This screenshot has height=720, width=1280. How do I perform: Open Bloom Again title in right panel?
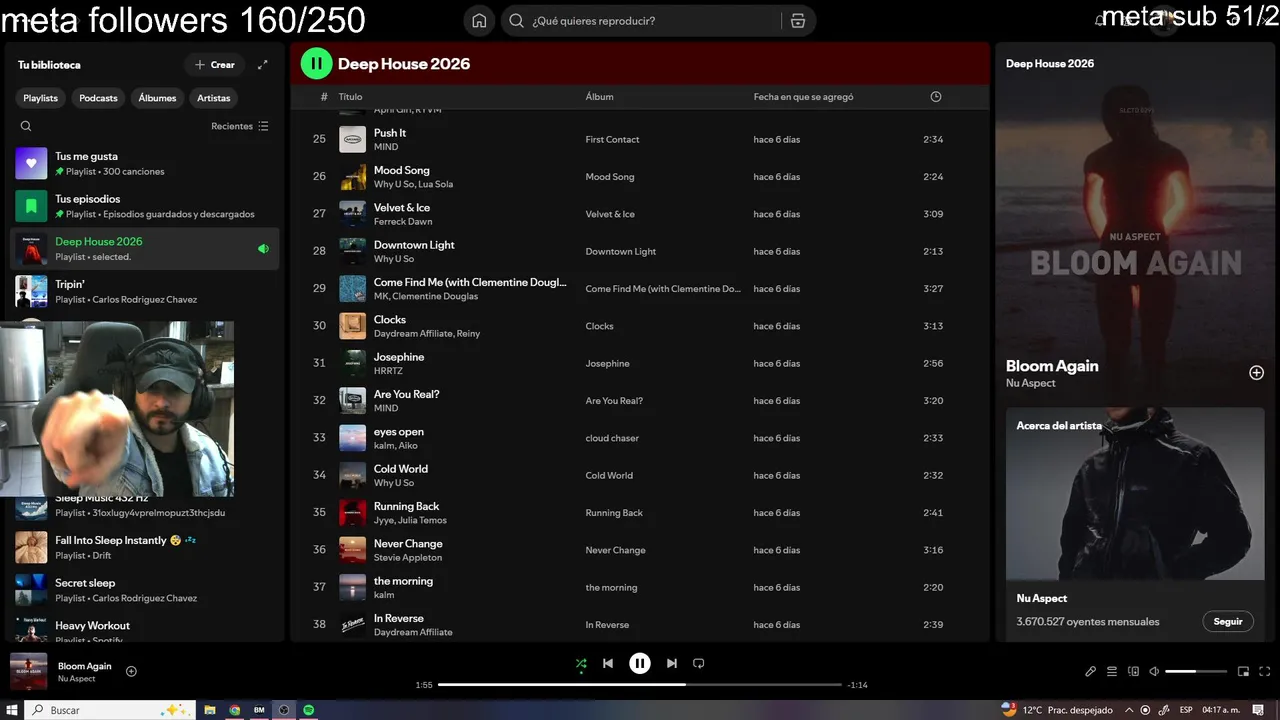point(1052,366)
